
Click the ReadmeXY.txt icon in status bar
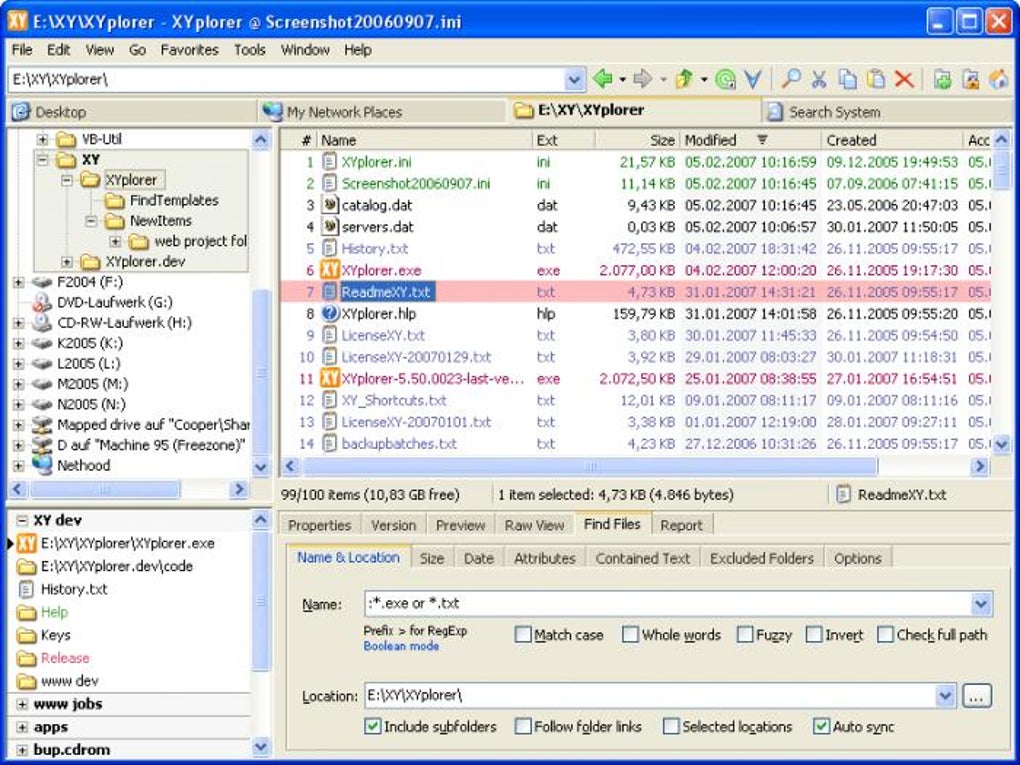(x=844, y=494)
